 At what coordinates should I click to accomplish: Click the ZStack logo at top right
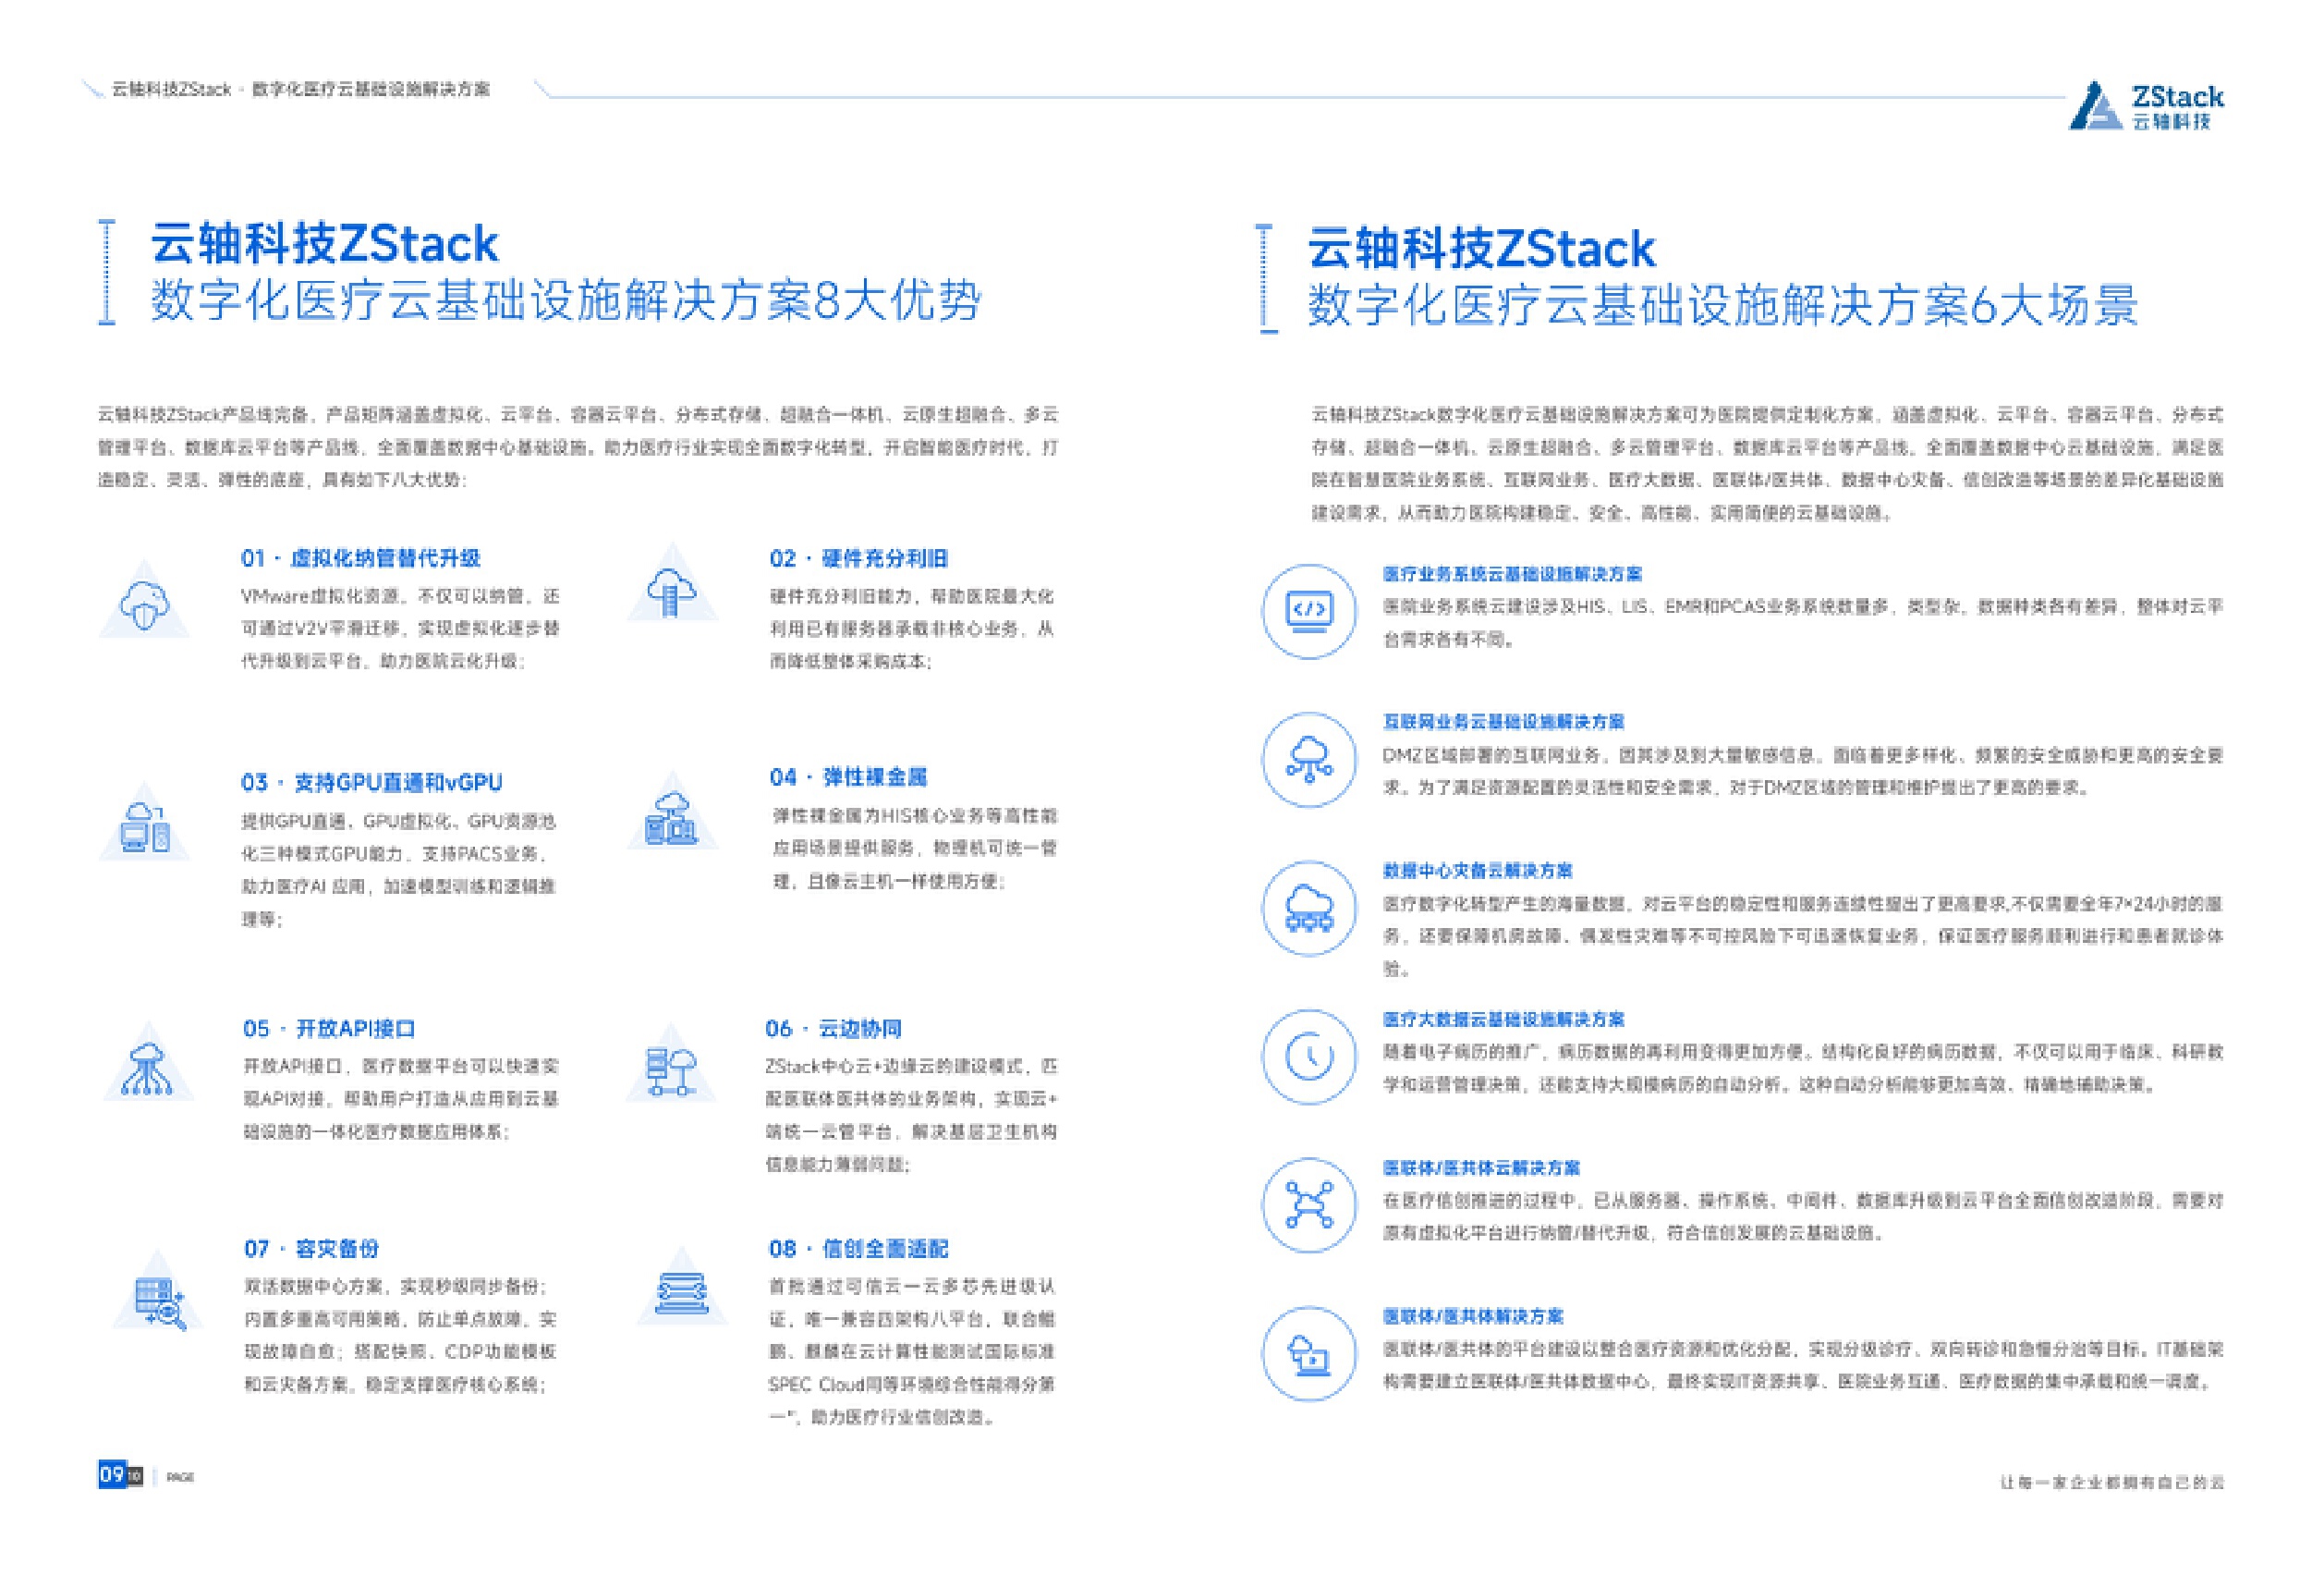coord(2146,106)
